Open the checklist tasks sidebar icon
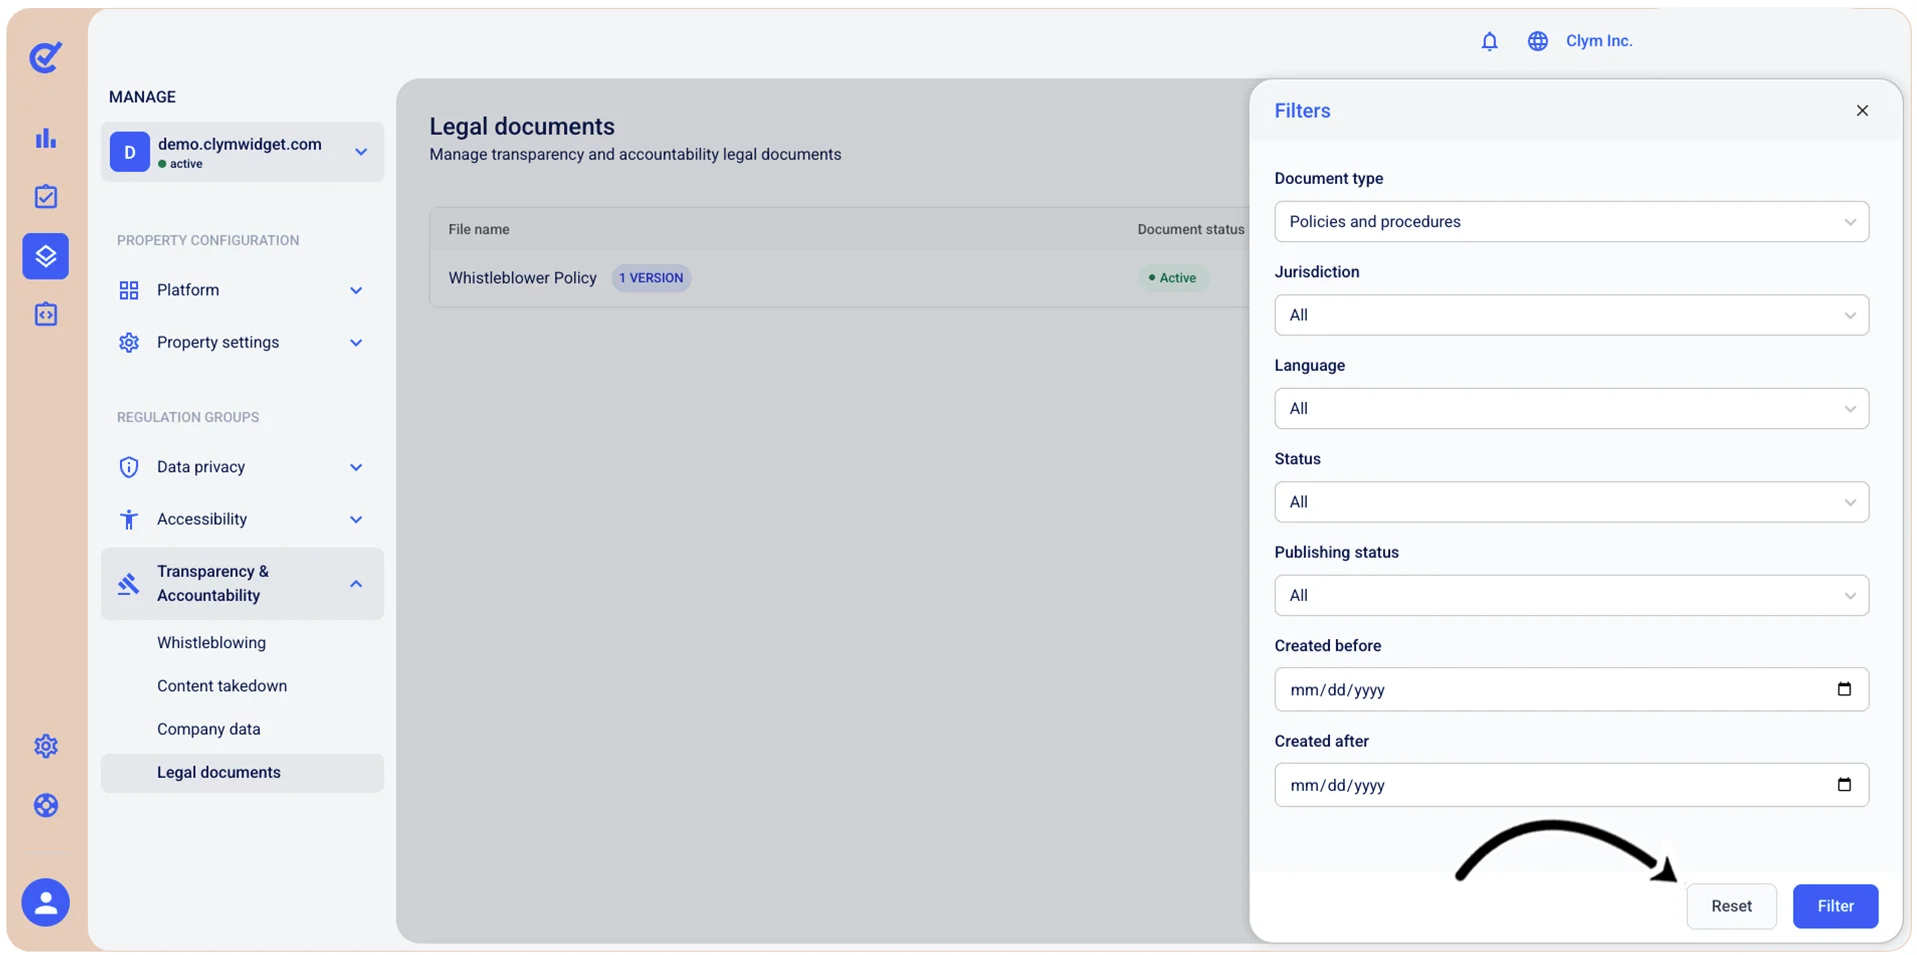The width and height of the screenshot is (1917, 955). point(45,196)
